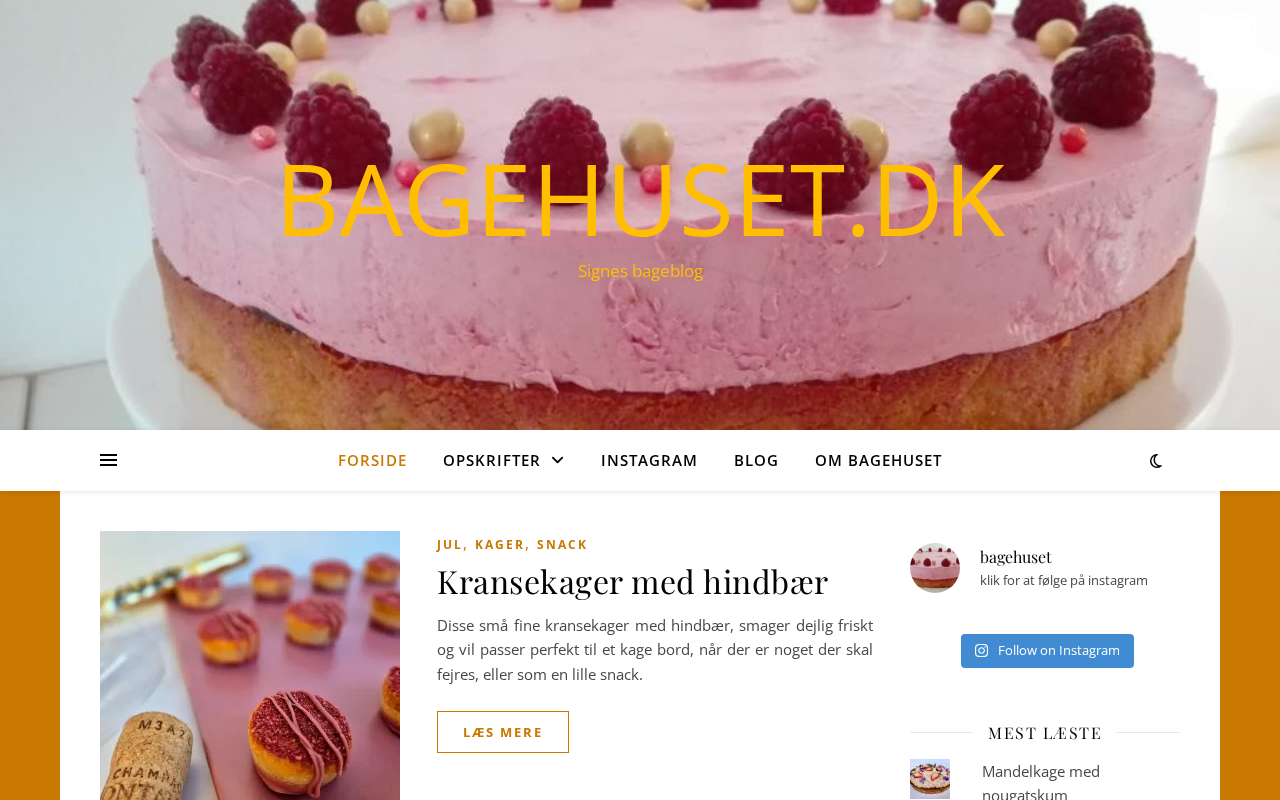This screenshot has height=800, width=1280.
Task: Open the Forside menu item
Action: [372, 460]
